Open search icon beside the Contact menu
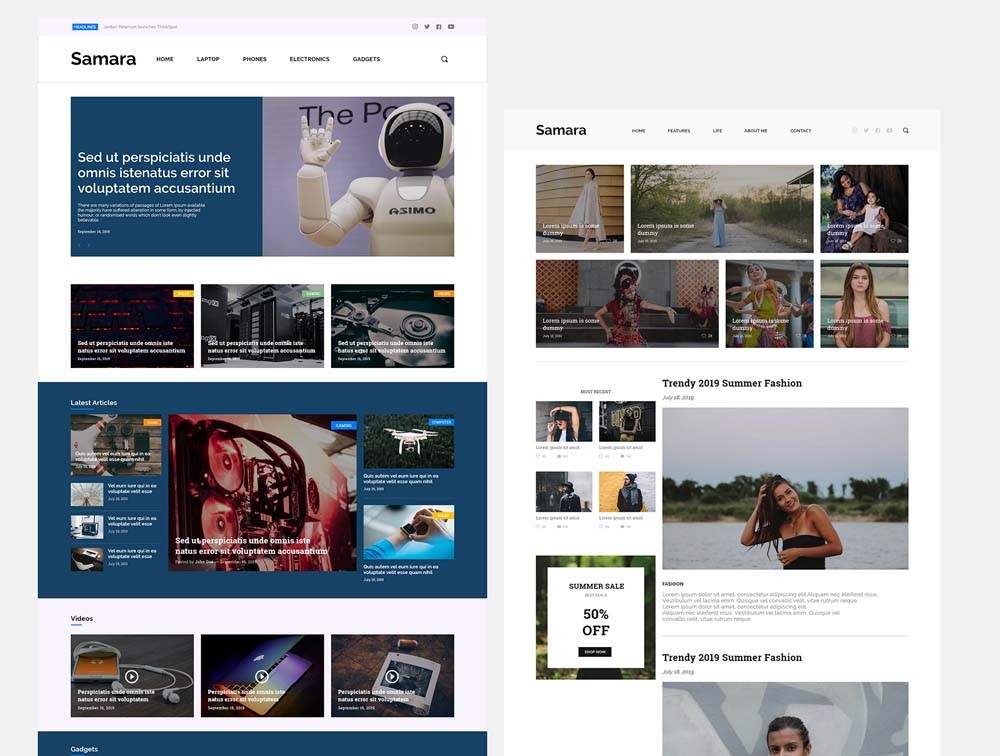This screenshot has width=1000, height=756. click(906, 130)
